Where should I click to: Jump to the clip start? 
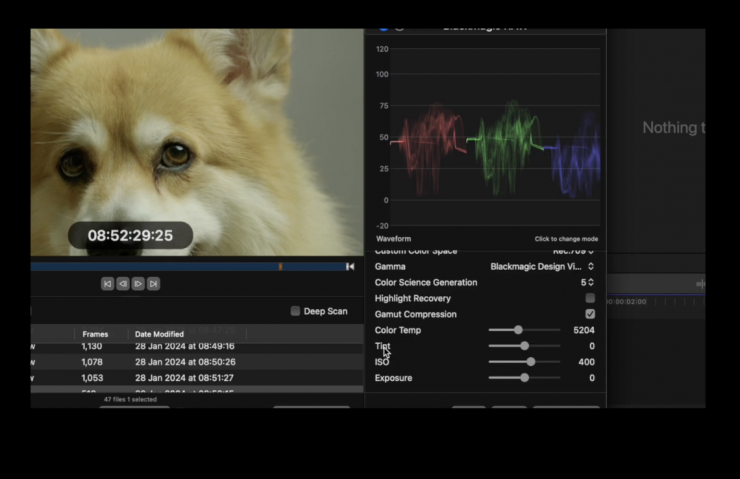pyautogui.click(x=107, y=284)
